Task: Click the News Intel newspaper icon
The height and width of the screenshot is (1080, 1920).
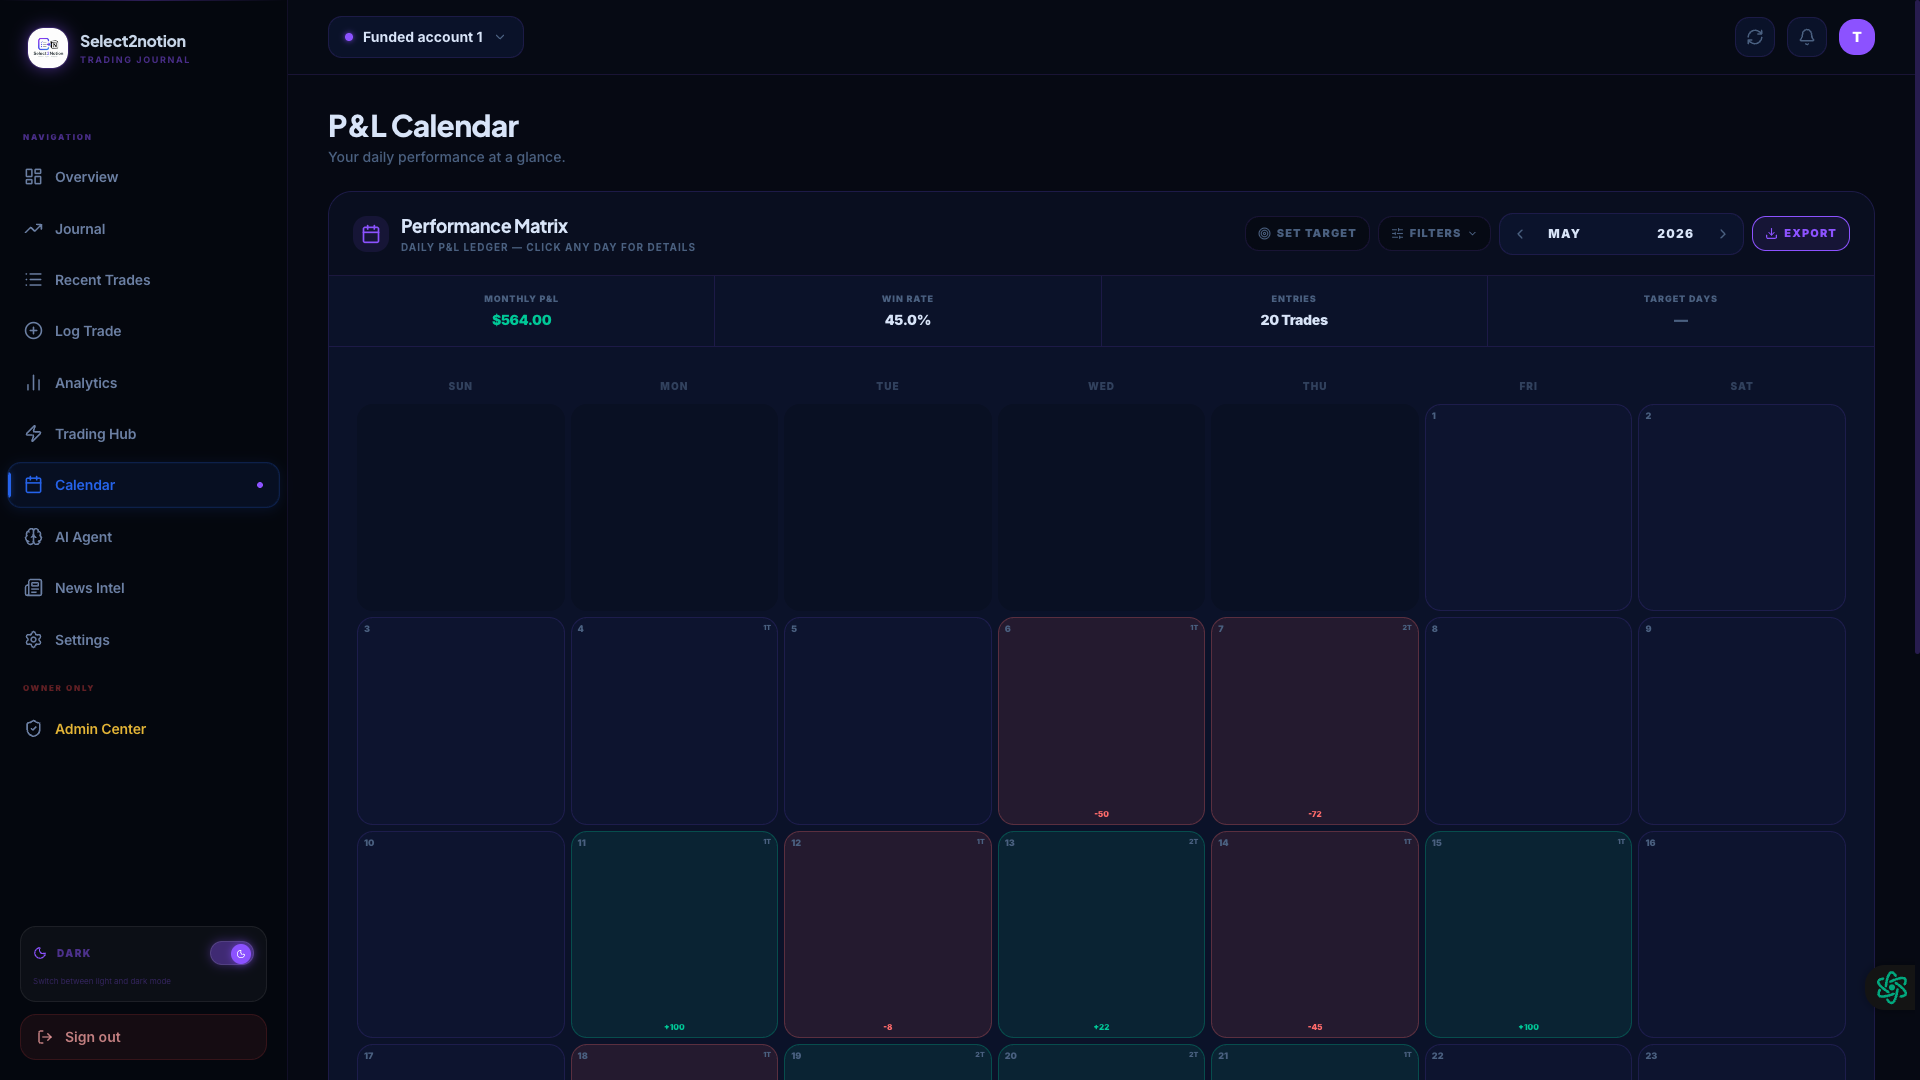Action: (x=33, y=588)
